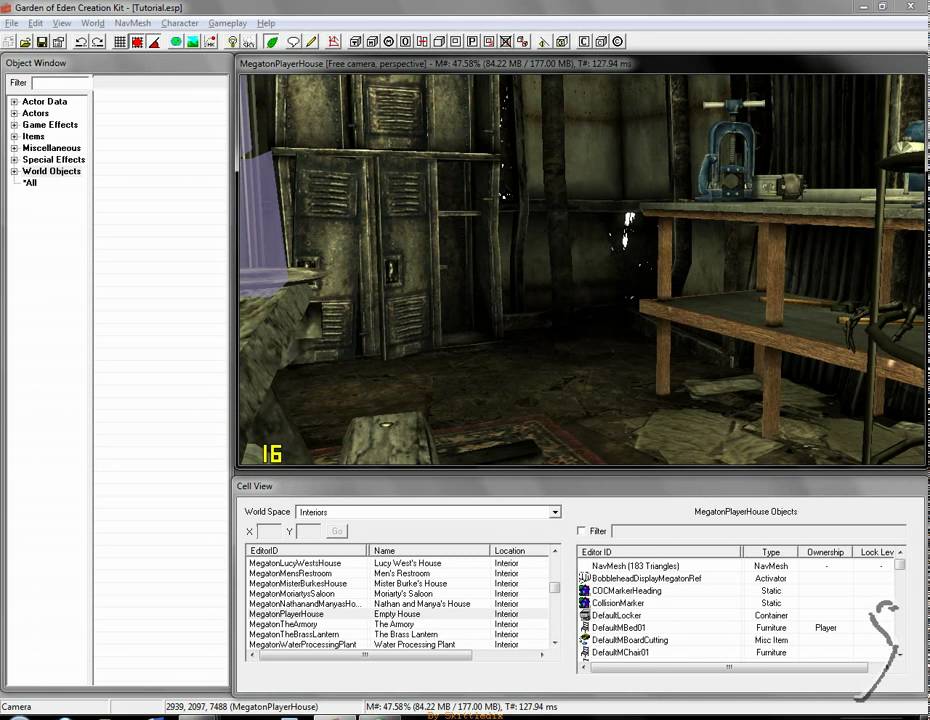Click the red H-shaped toolbar icon
The image size is (930, 720).
(x=422, y=42)
